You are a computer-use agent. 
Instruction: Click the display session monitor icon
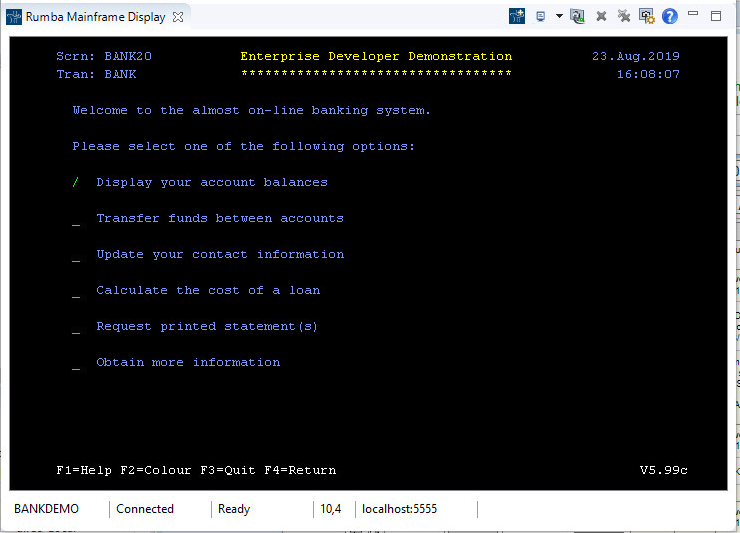[x=541, y=17]
